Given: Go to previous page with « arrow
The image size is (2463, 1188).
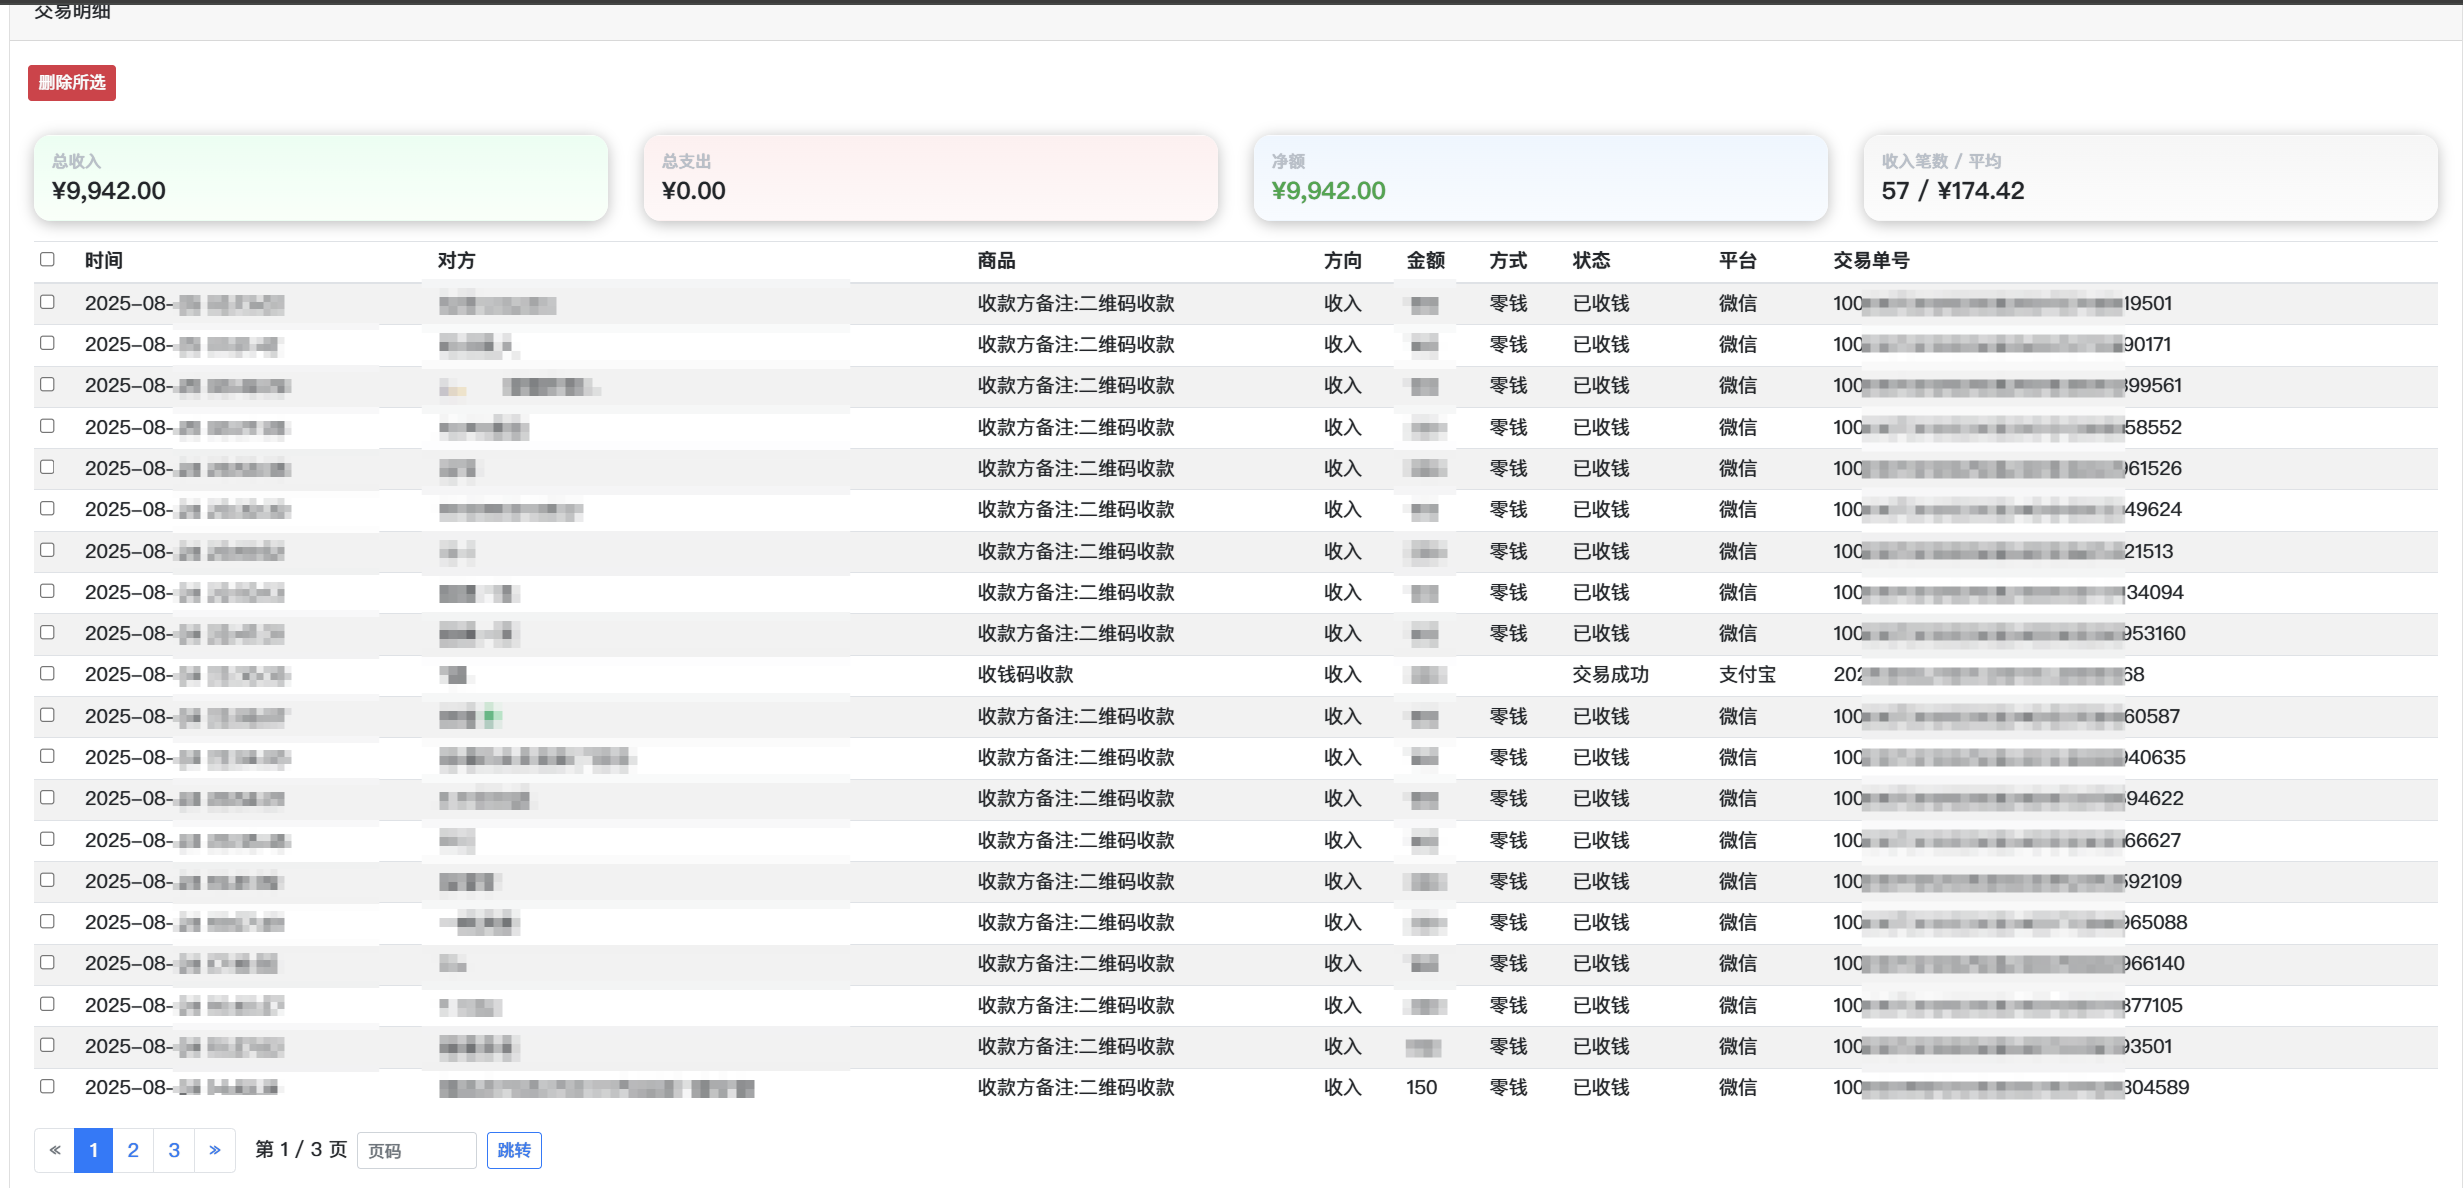Looking at the screenshot, I should pyautogui.click(x=55, y=1150).
